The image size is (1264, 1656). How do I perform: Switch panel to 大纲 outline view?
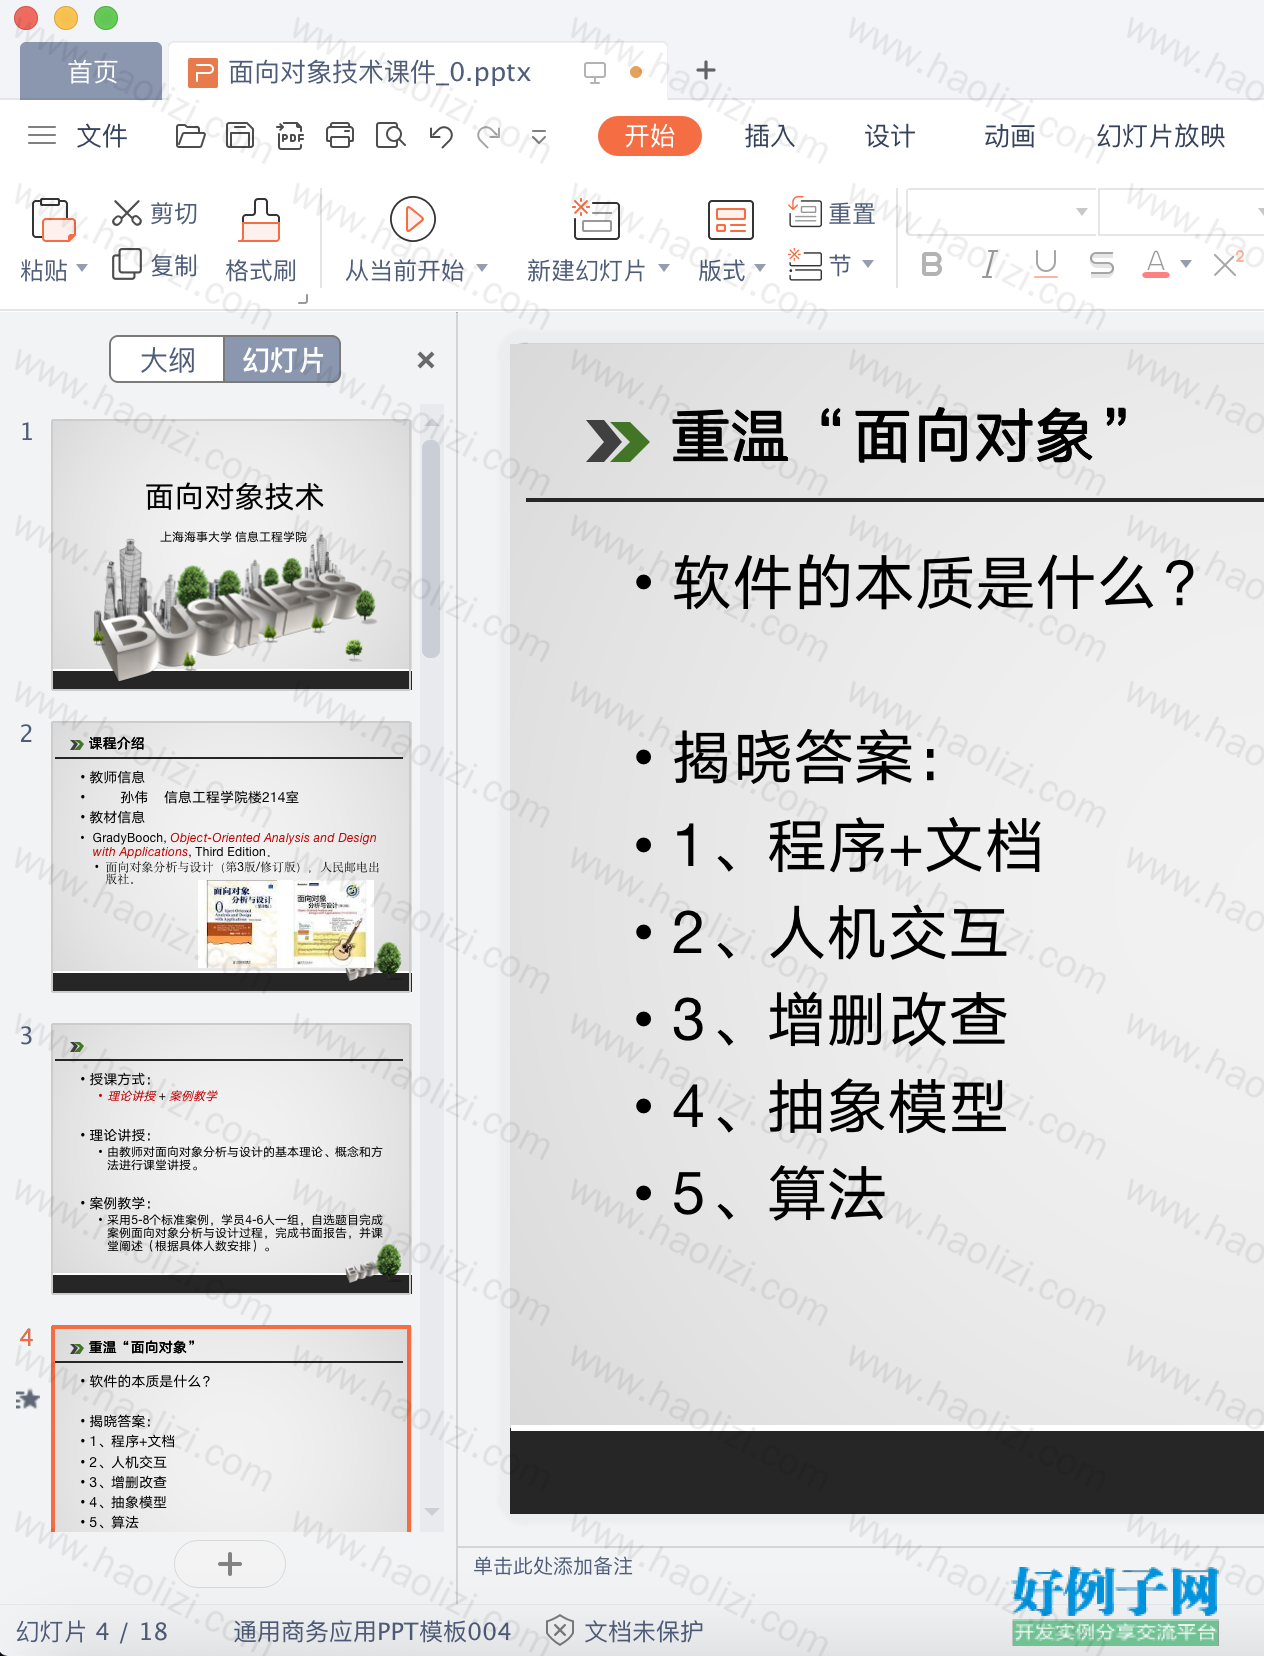coord(167,360)
